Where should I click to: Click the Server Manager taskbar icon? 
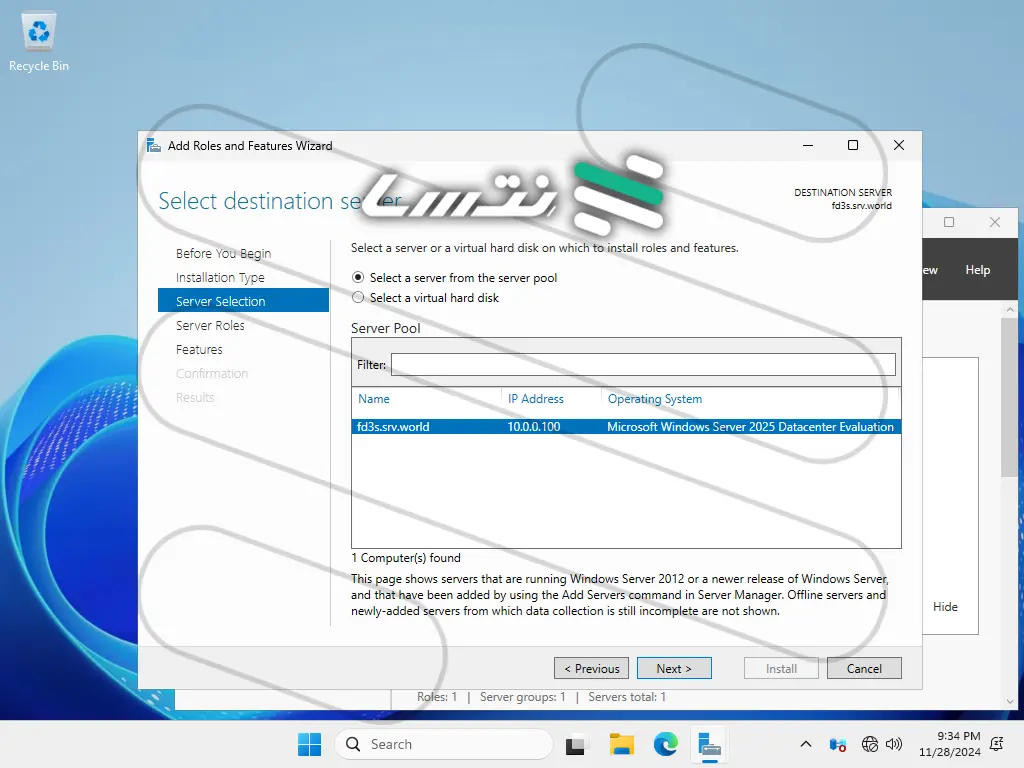coord(710,744)
